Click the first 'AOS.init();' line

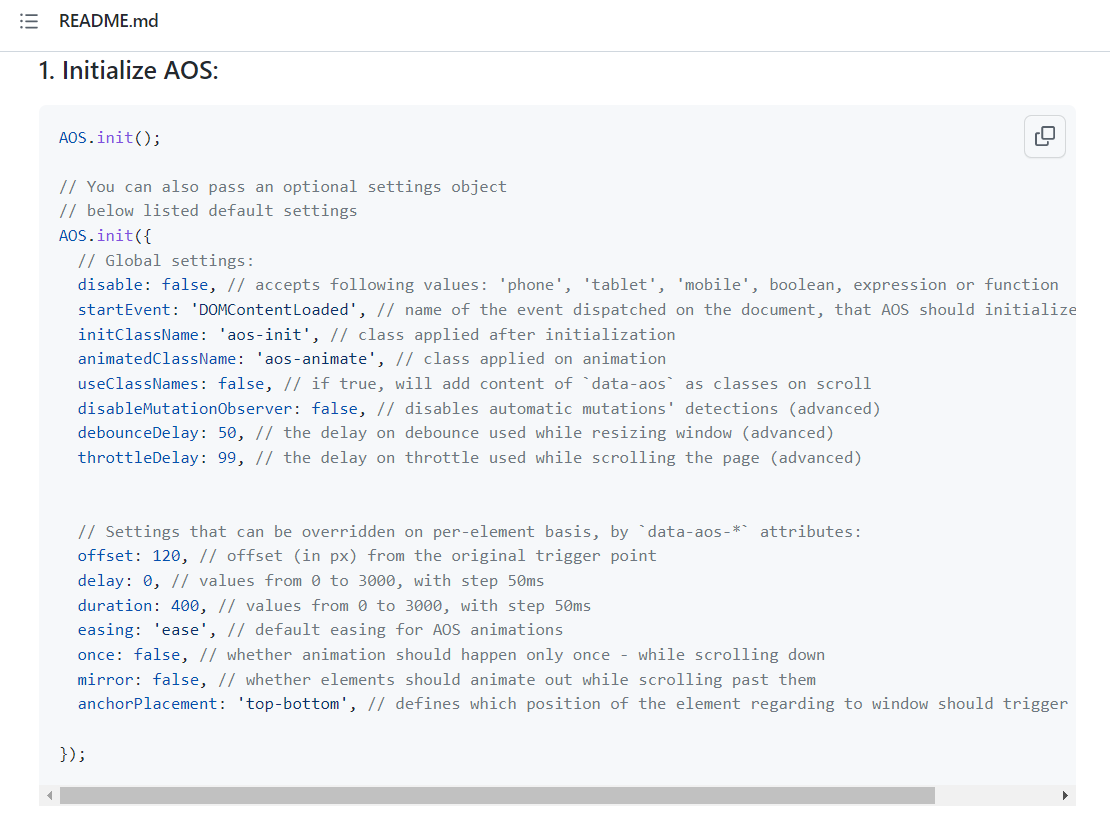[110, 137]
